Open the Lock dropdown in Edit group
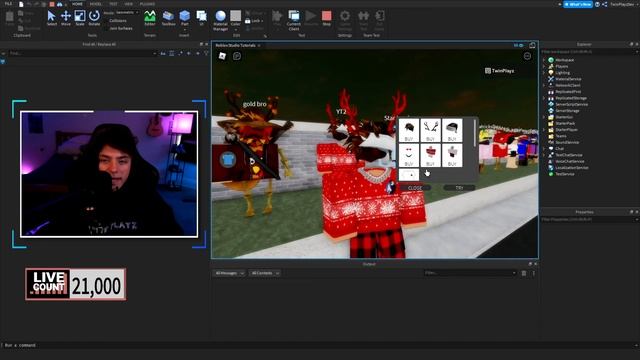 coord(255,20)
